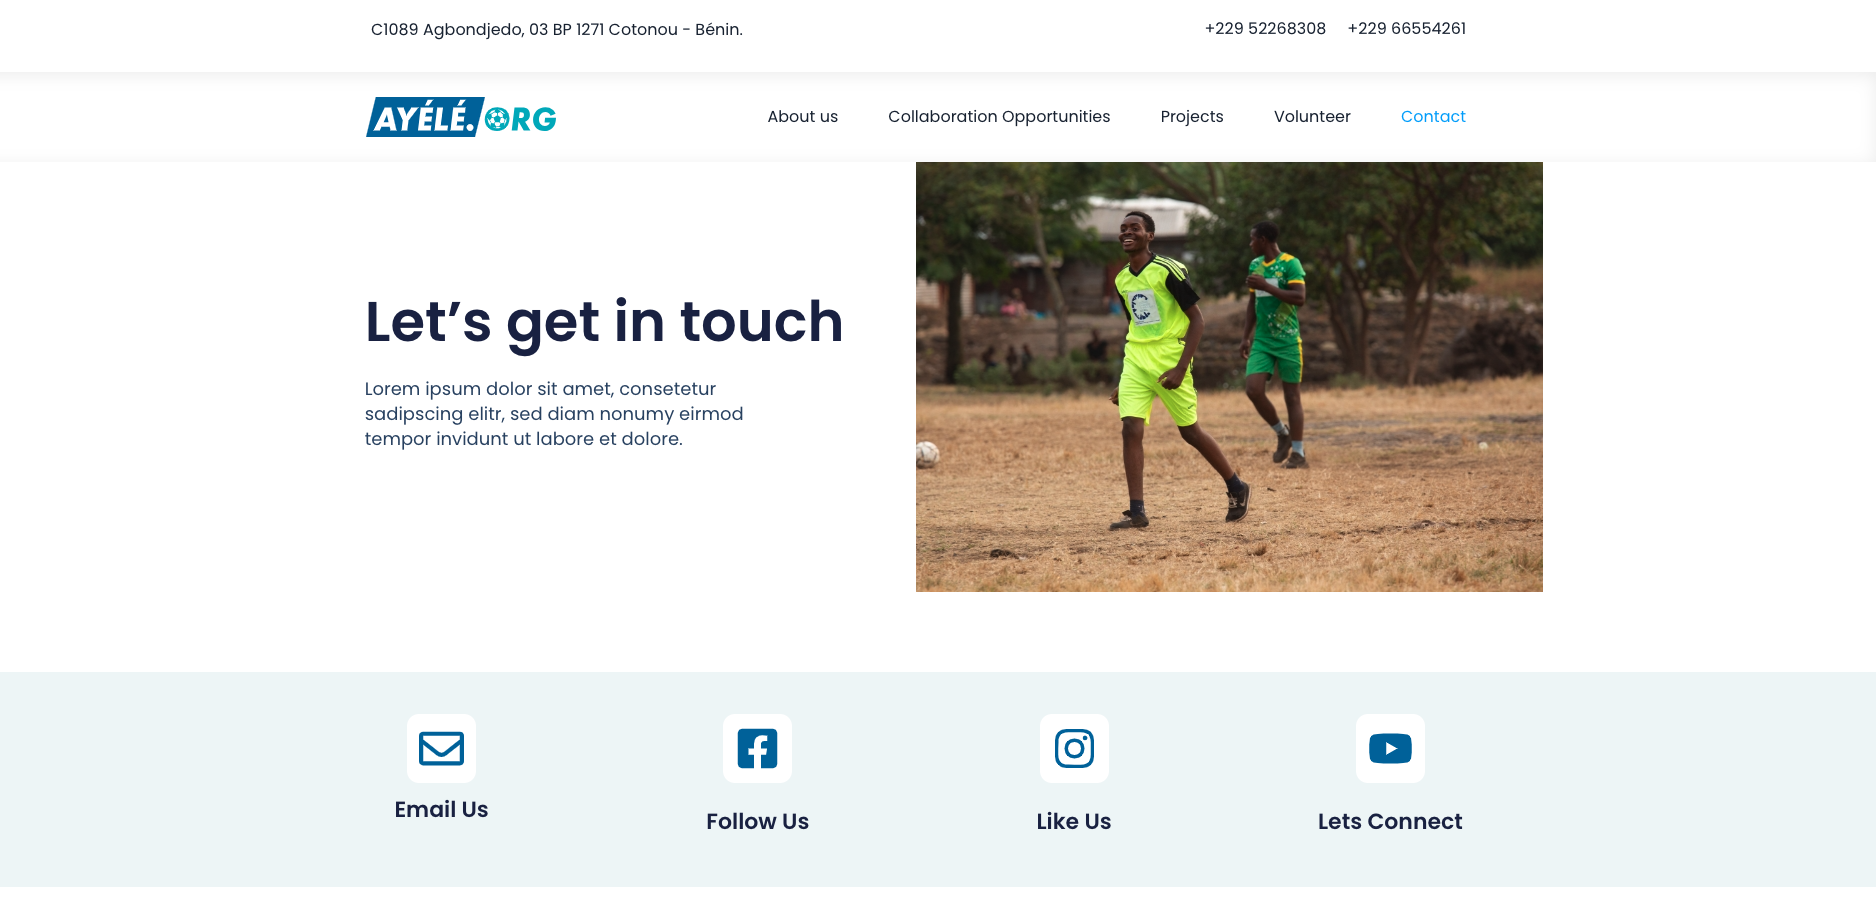Open the Facebook icon tile
1876x899 pixels.
757,748
